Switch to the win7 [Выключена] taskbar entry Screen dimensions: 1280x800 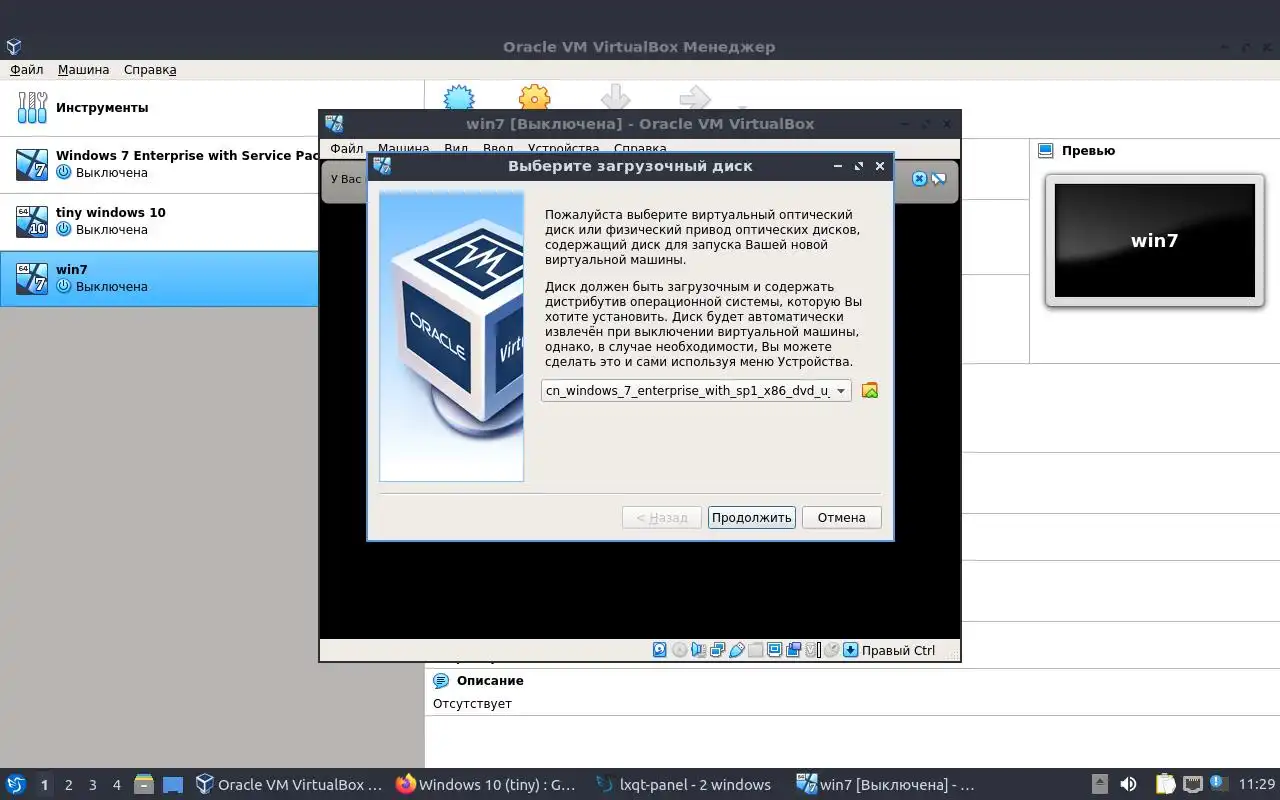(x=888, y=785)
